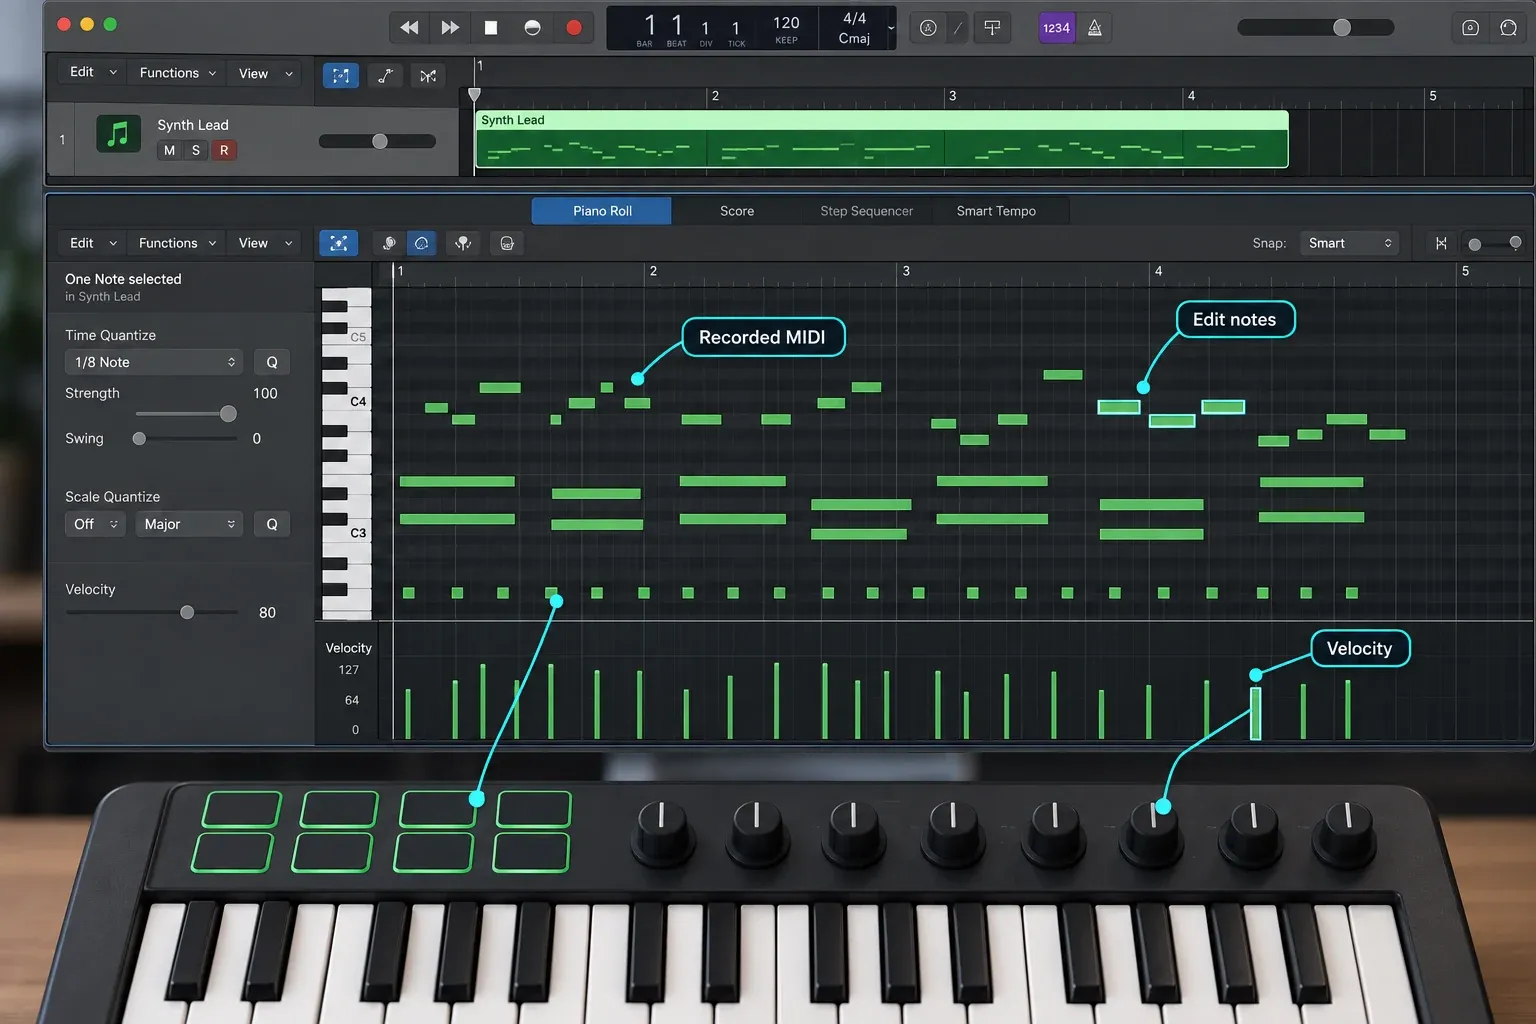This screenshot has width=1536, height=1024.
Task: Open the Scale Quantize Off dropdown
Action: (96, 524)
